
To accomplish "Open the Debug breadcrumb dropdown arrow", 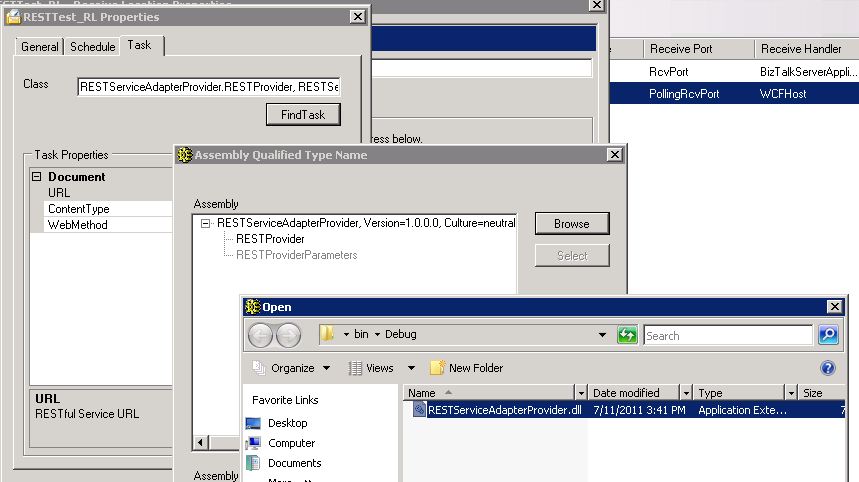I will click(377, 334).
